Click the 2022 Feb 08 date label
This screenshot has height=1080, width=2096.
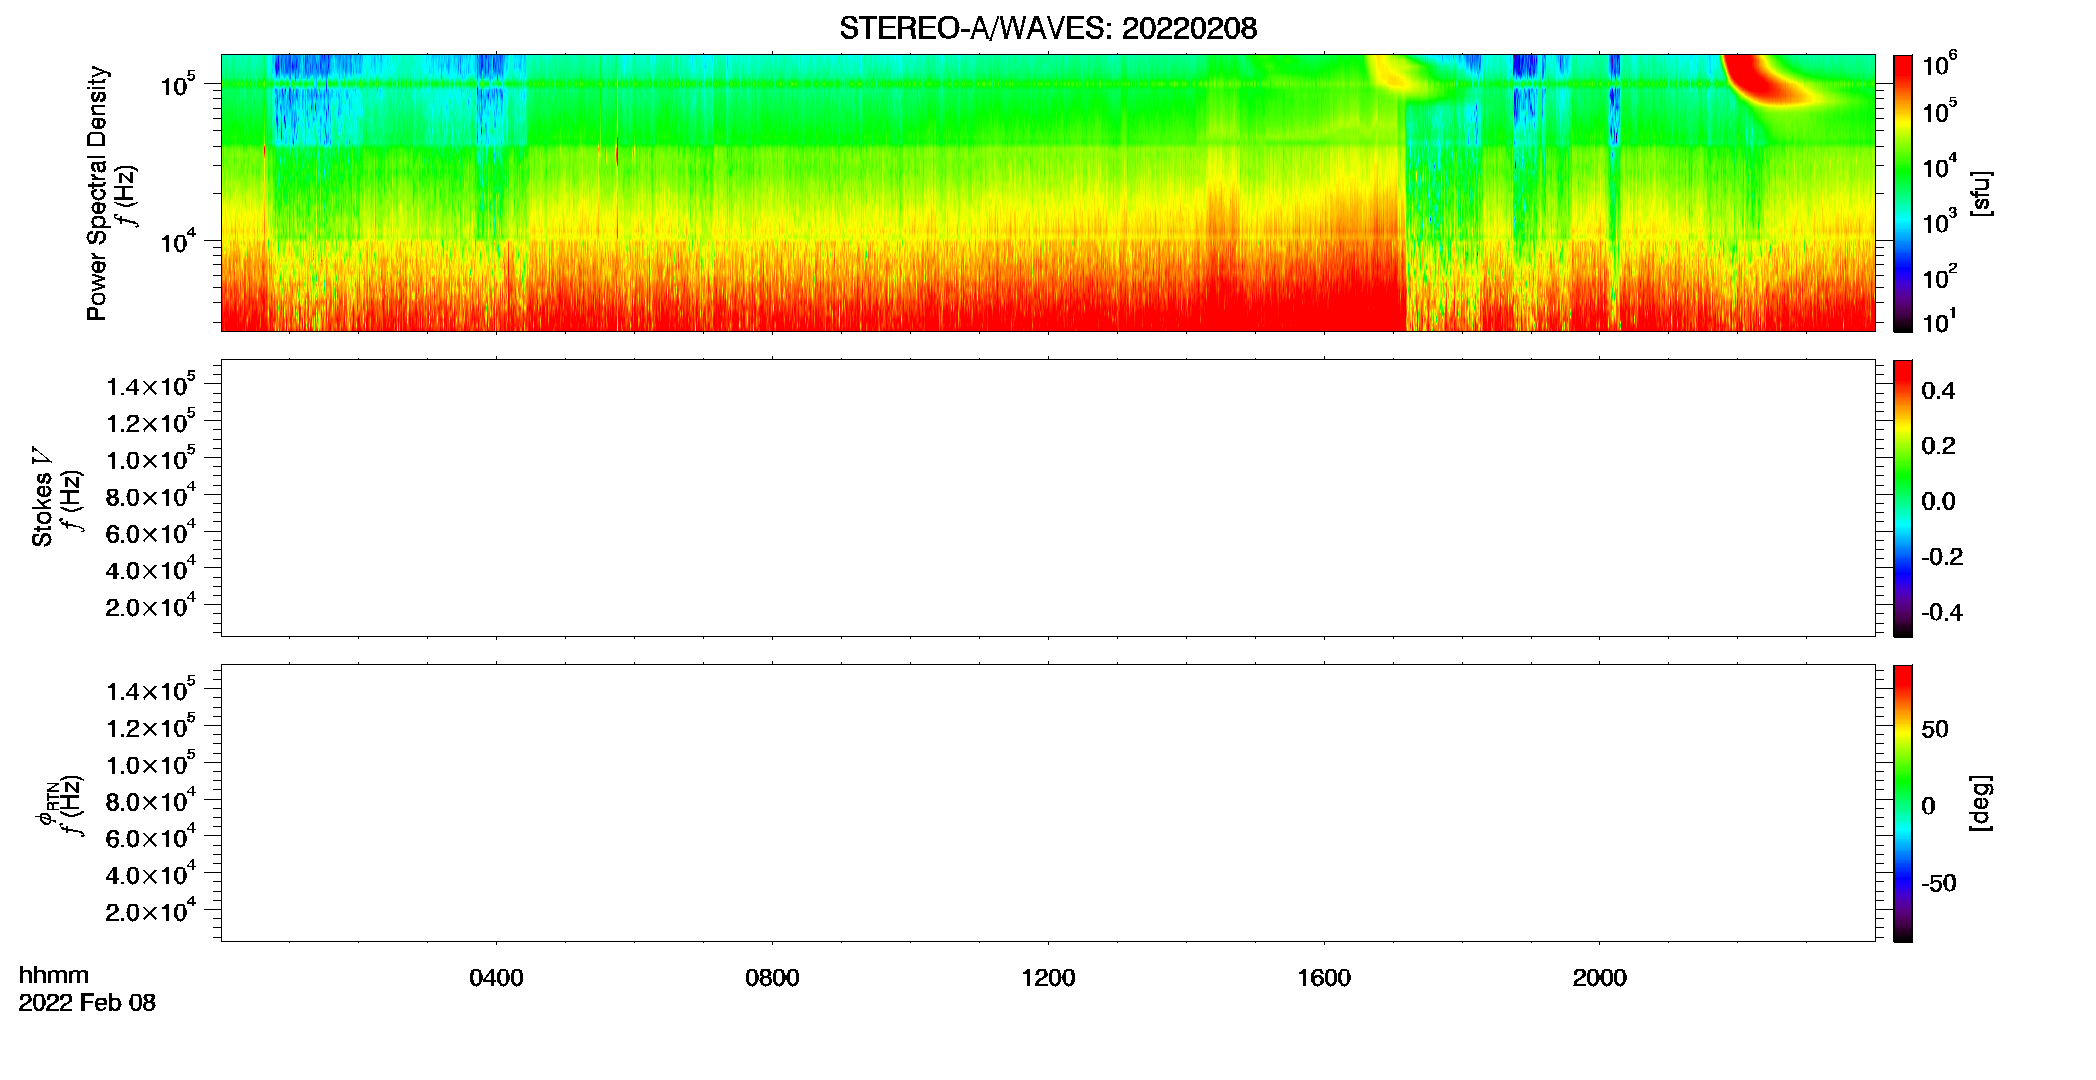coord(87,1003)
